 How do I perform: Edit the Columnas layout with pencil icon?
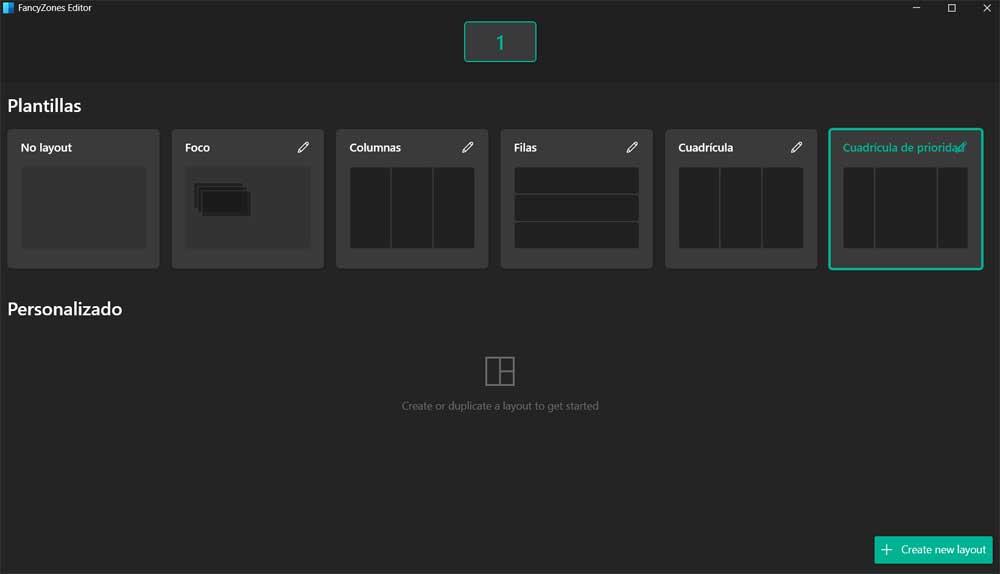click(467, 147)
